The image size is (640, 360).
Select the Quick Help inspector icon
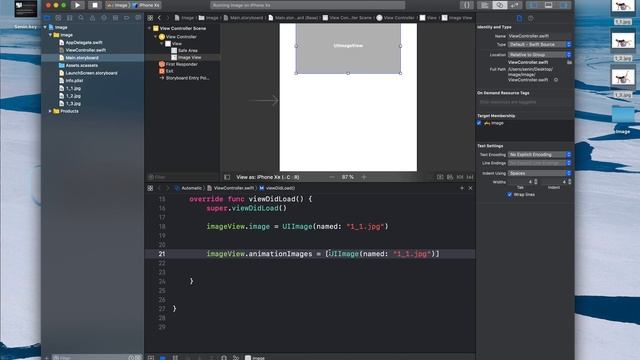531,18
